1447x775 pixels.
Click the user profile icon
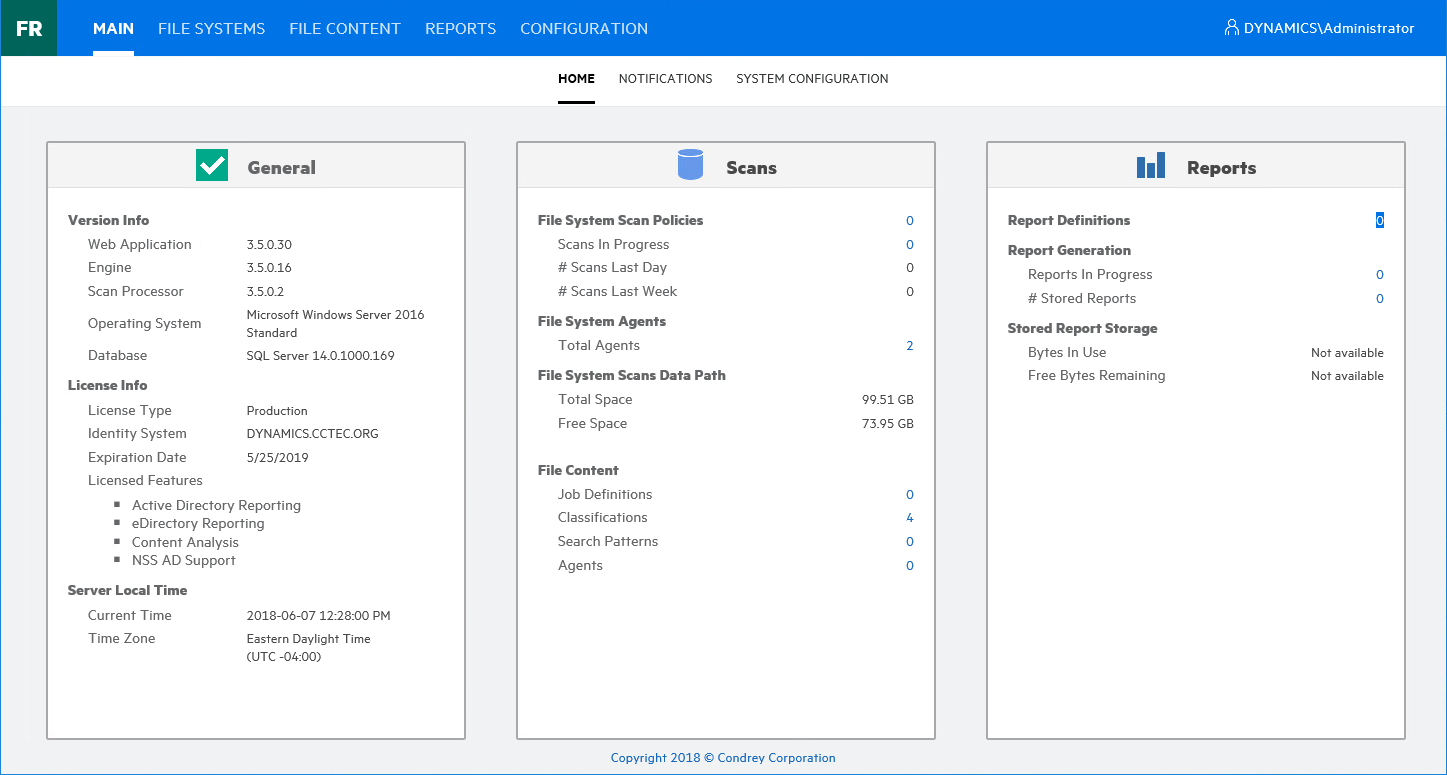tap(1232, 28)
